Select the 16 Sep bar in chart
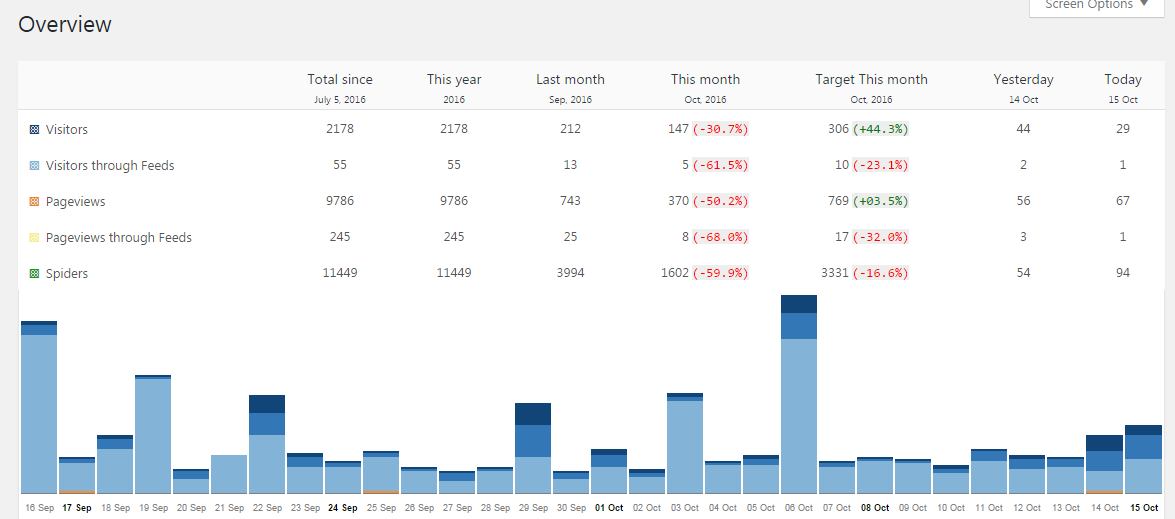The image size is (1175, 519). (x=39, y=407)
